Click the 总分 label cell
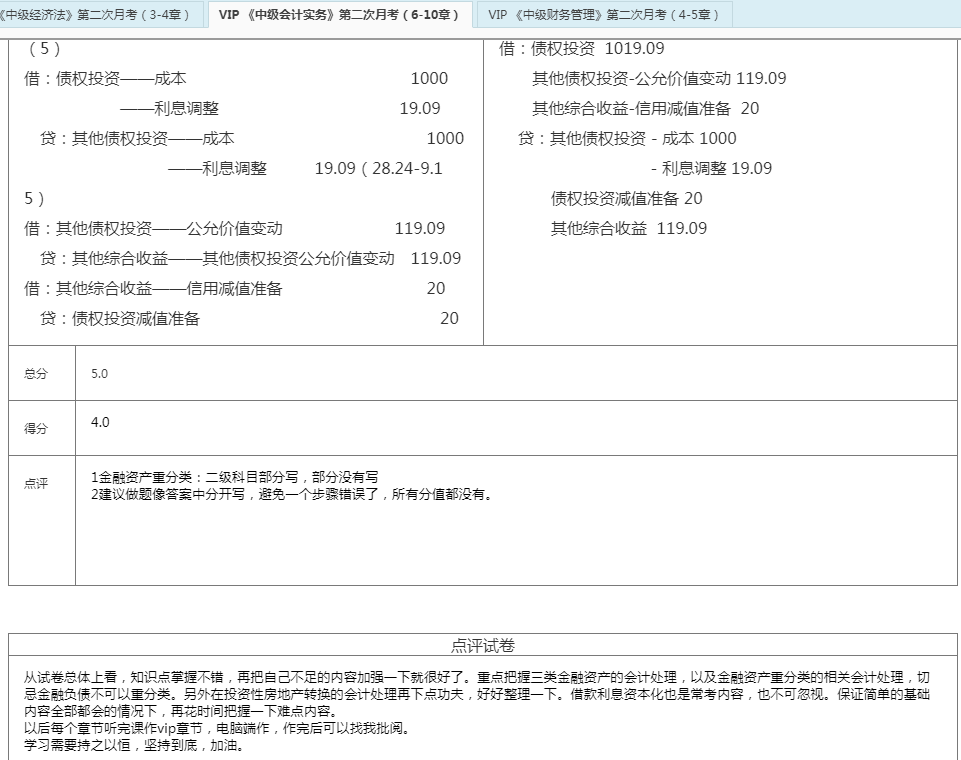The width and height of the screenshot is (961, 760). [36, 373]
